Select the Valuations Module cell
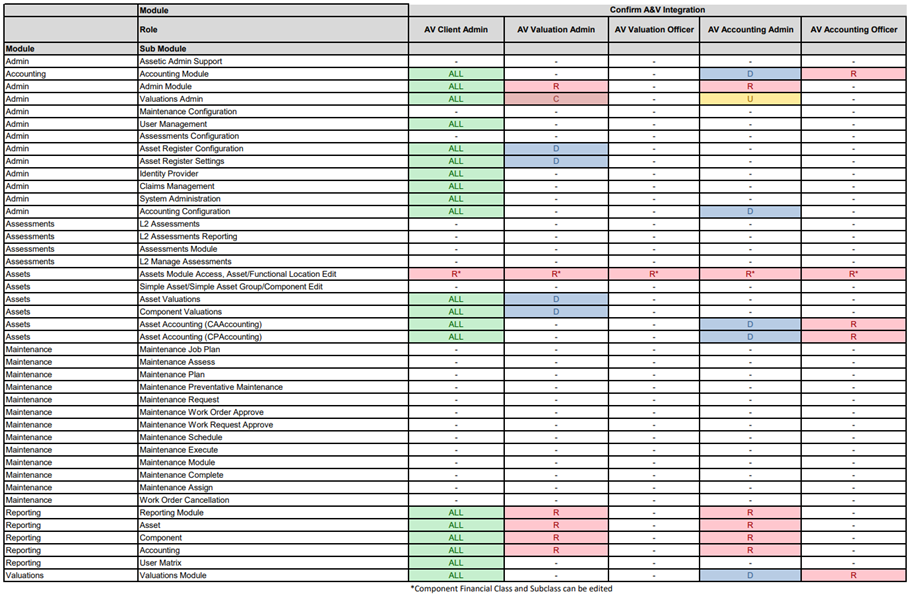The width and height of the screenshot is (916, 596). pyautogui.click(x=273, y=576)
